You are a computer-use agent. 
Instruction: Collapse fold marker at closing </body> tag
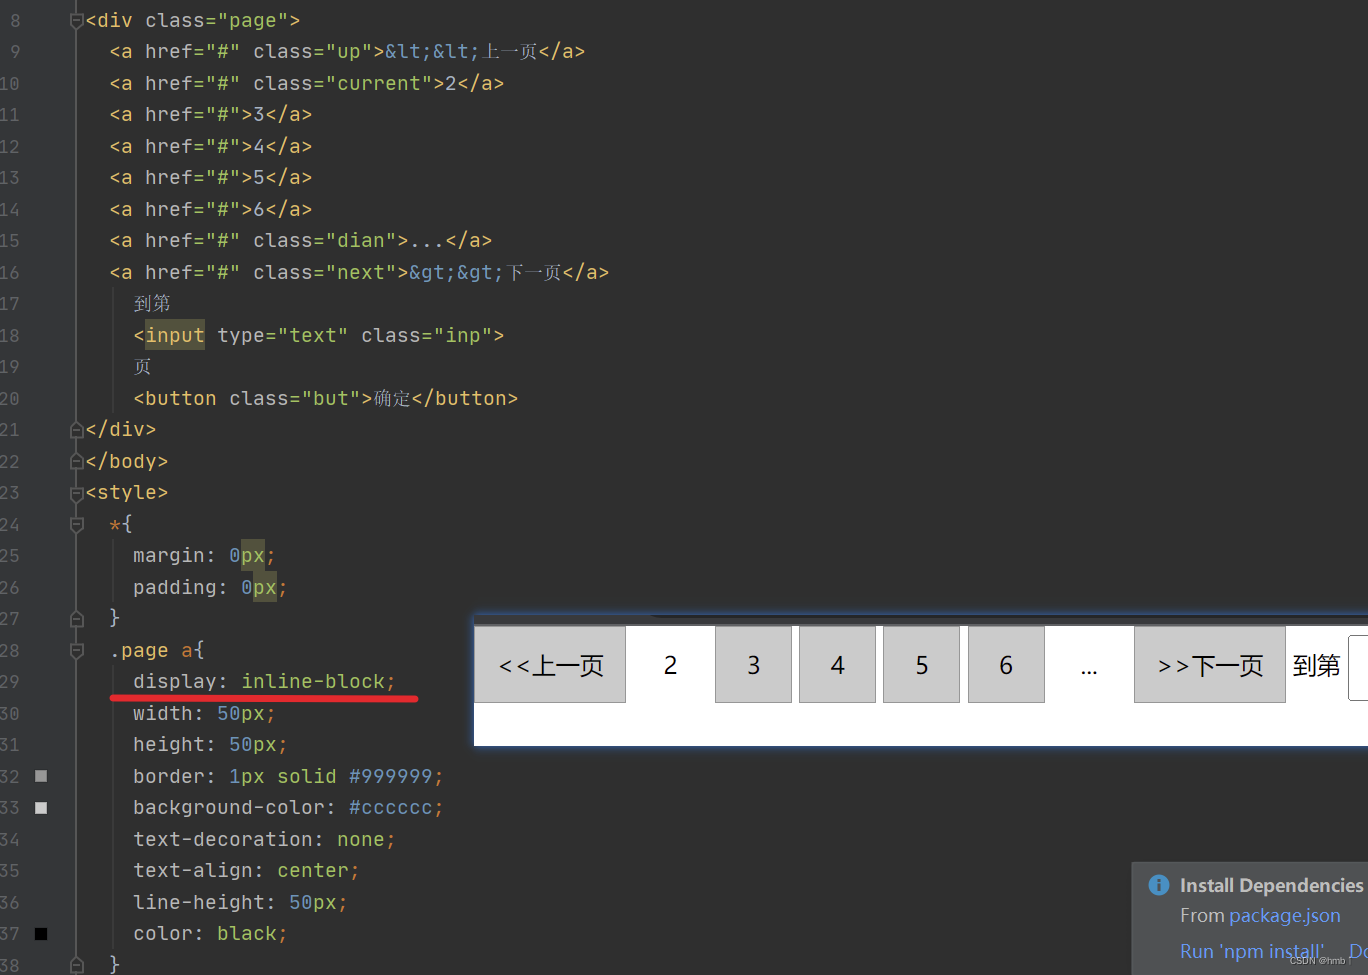tap(77, 461)
